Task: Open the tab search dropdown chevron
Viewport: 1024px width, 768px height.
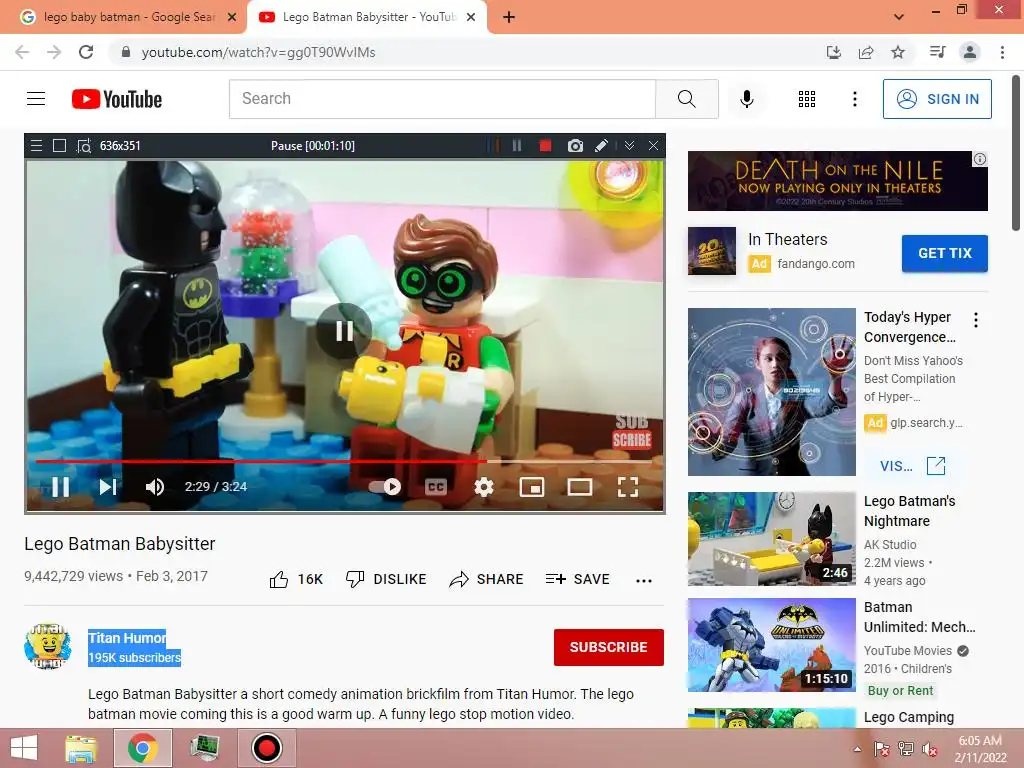Action: 899,17
